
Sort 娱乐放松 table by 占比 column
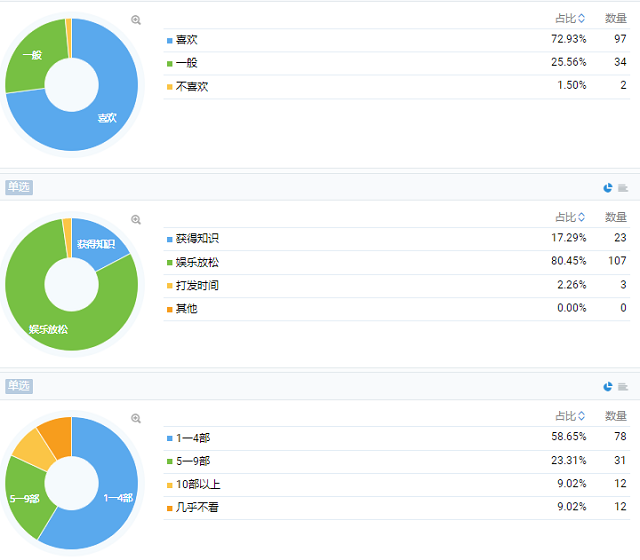click(x=582, y=217)
